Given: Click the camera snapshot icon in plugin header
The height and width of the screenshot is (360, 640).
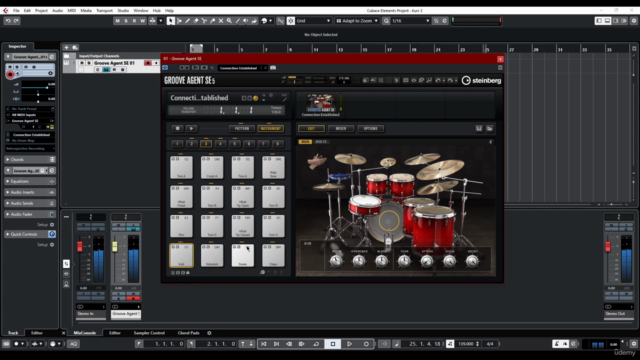Looking at the screenshot, I should click(x=273, y=68).
